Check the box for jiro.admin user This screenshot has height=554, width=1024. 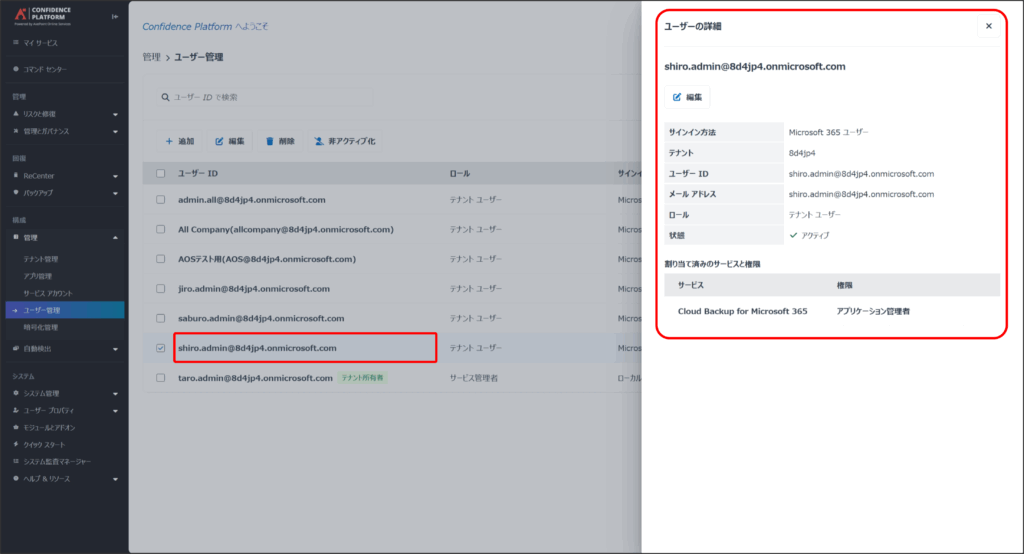(161, 289)
